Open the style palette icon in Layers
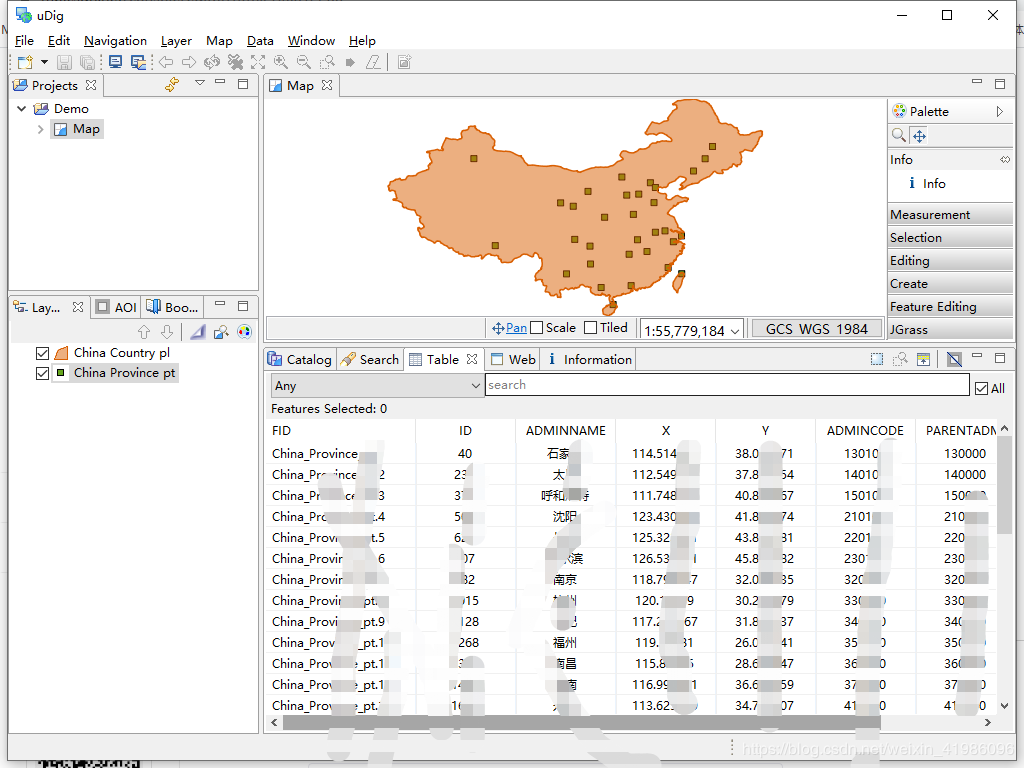 [x=244, y=332]
